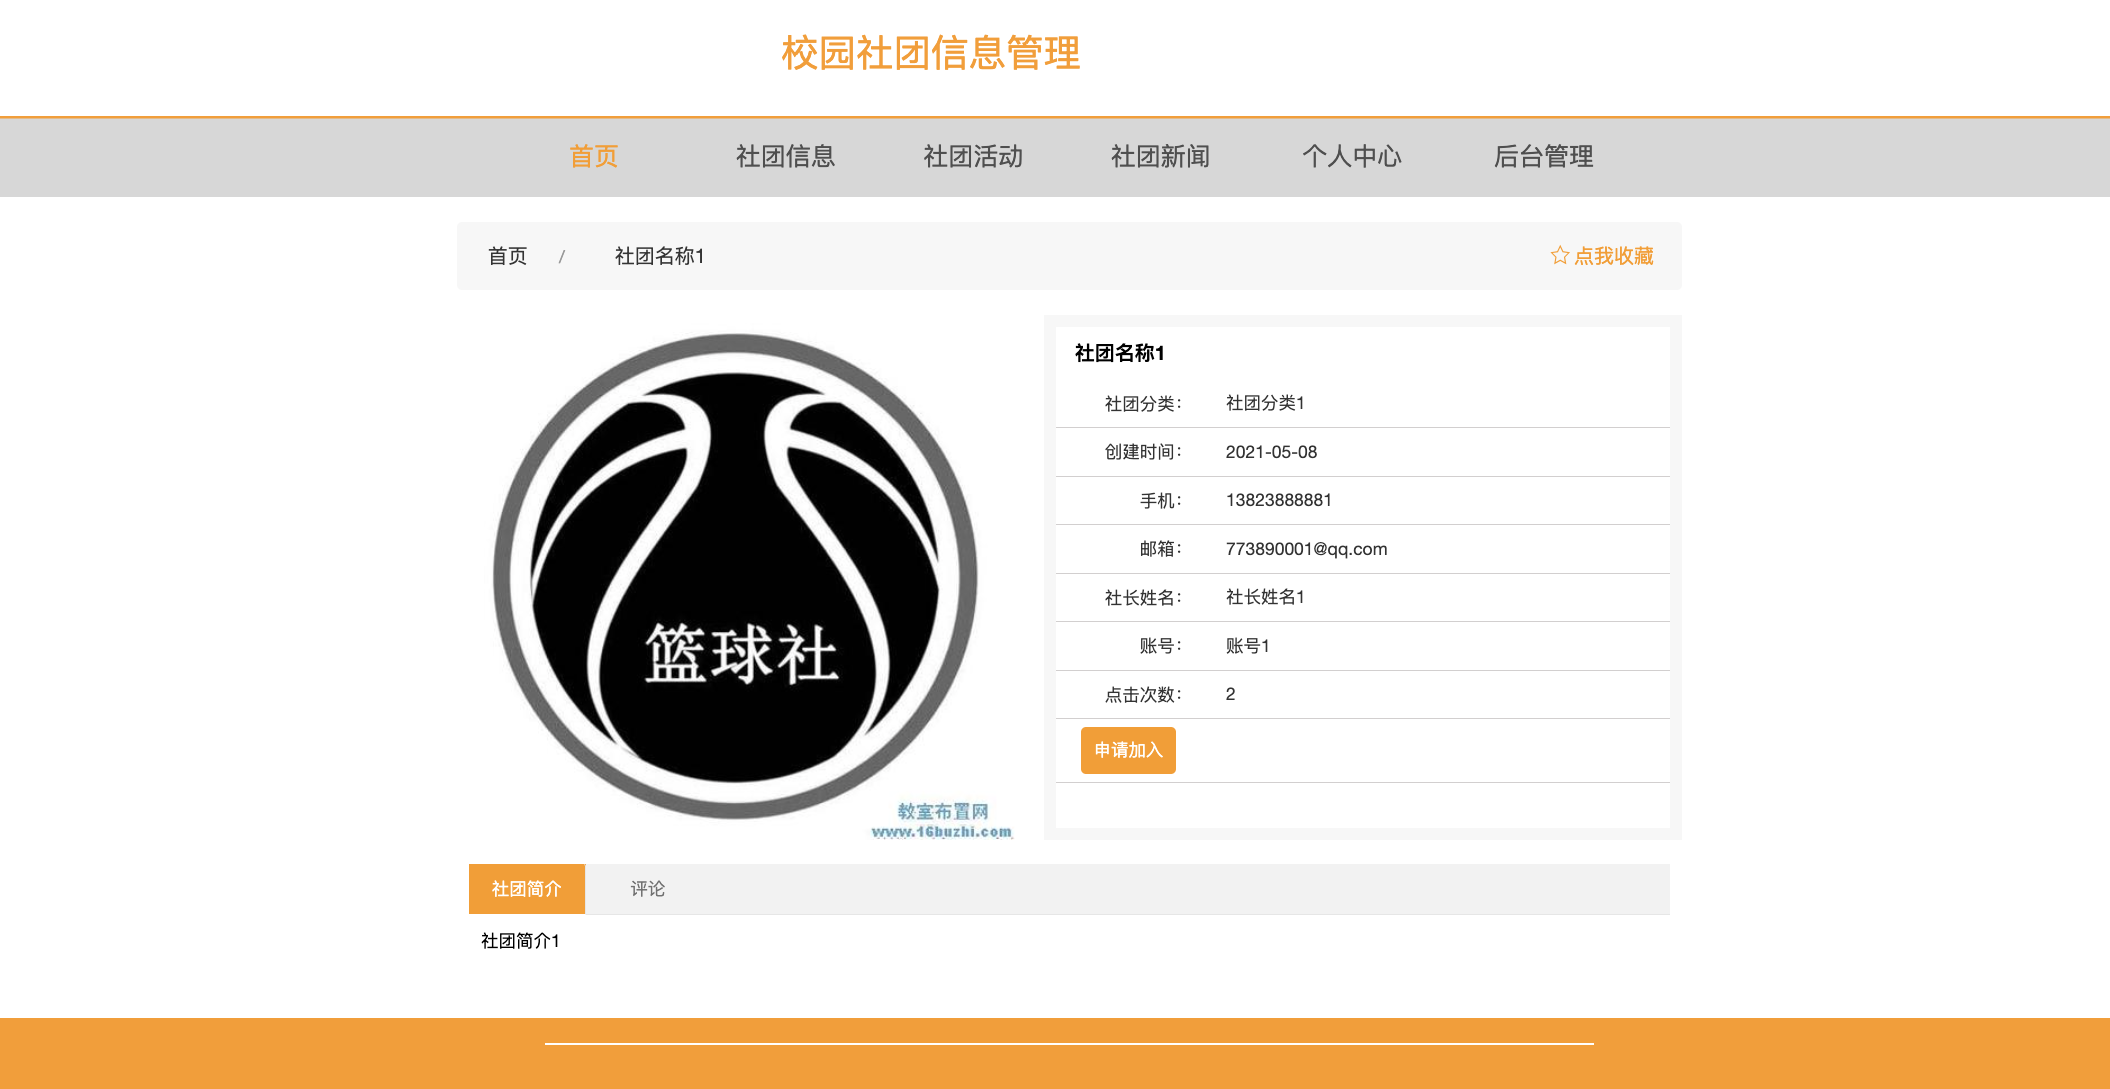Go to 社团信息 navigation item
Screen dimensions: 2110x1089
click(x=785, y=156)
